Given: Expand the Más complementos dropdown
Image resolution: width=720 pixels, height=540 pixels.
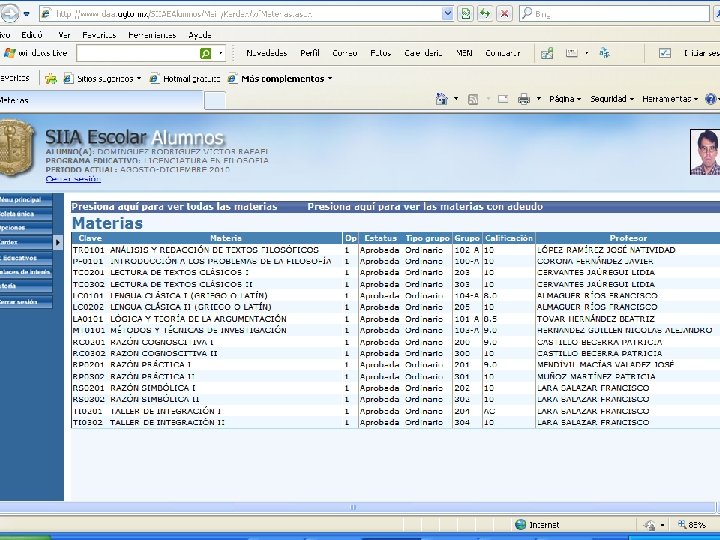Looking at the screenshot, I should pos(330,79).
